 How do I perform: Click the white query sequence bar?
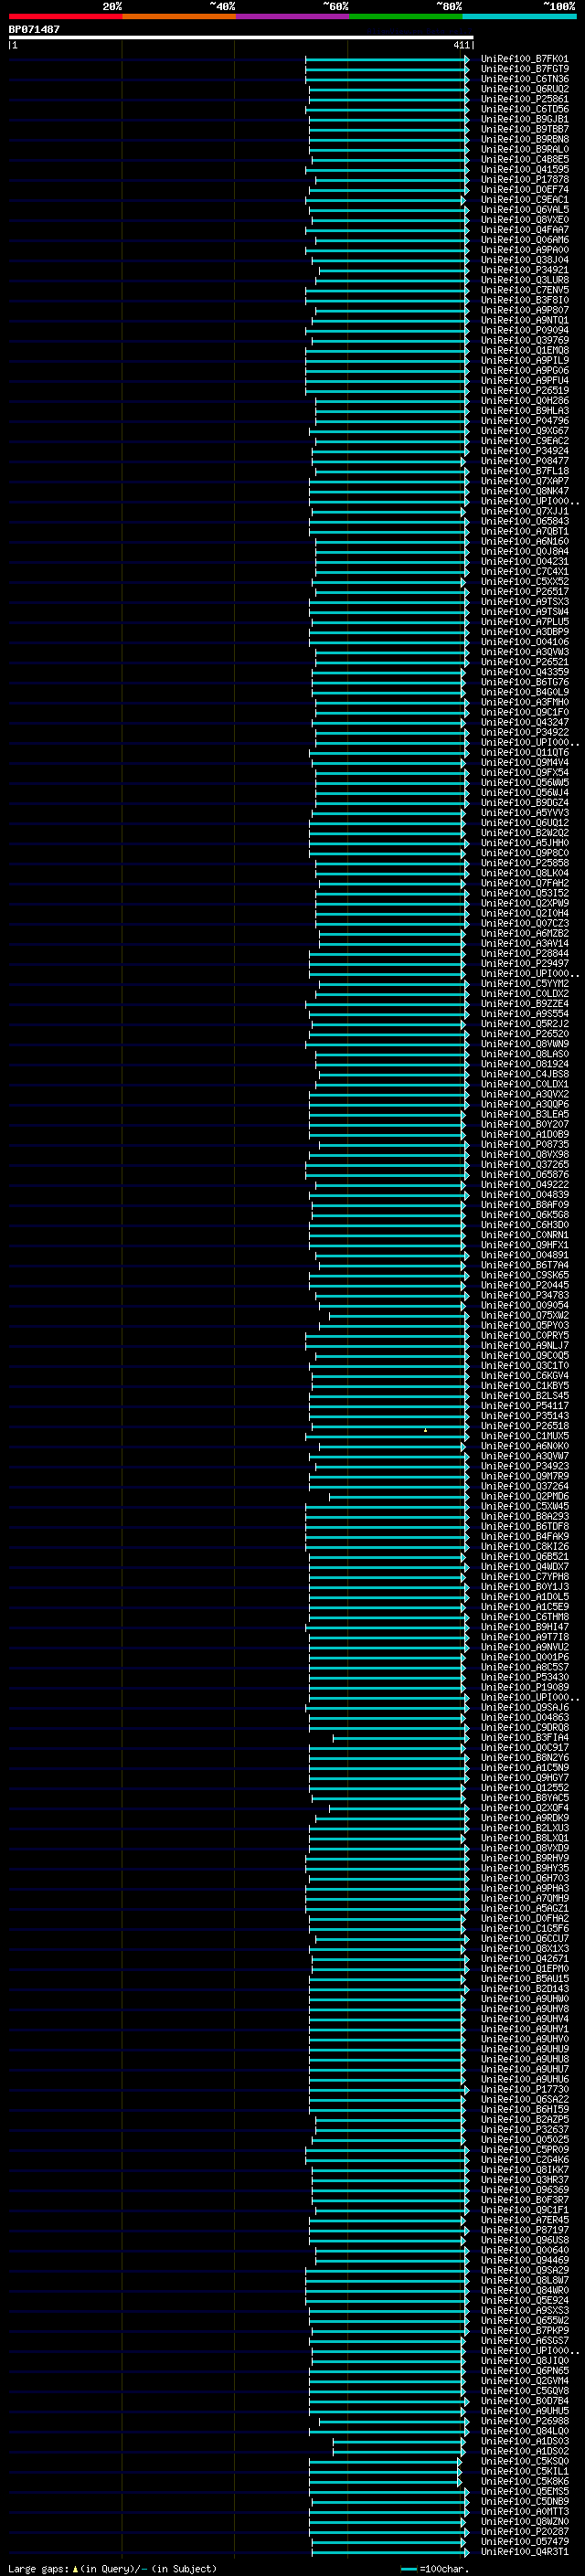coord(241,38)
